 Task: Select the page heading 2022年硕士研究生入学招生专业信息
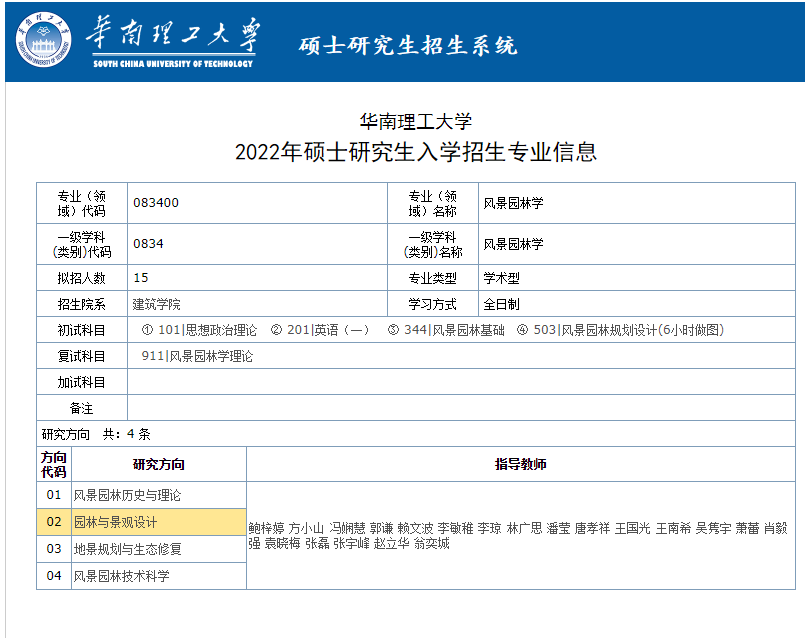pos(416,152)
